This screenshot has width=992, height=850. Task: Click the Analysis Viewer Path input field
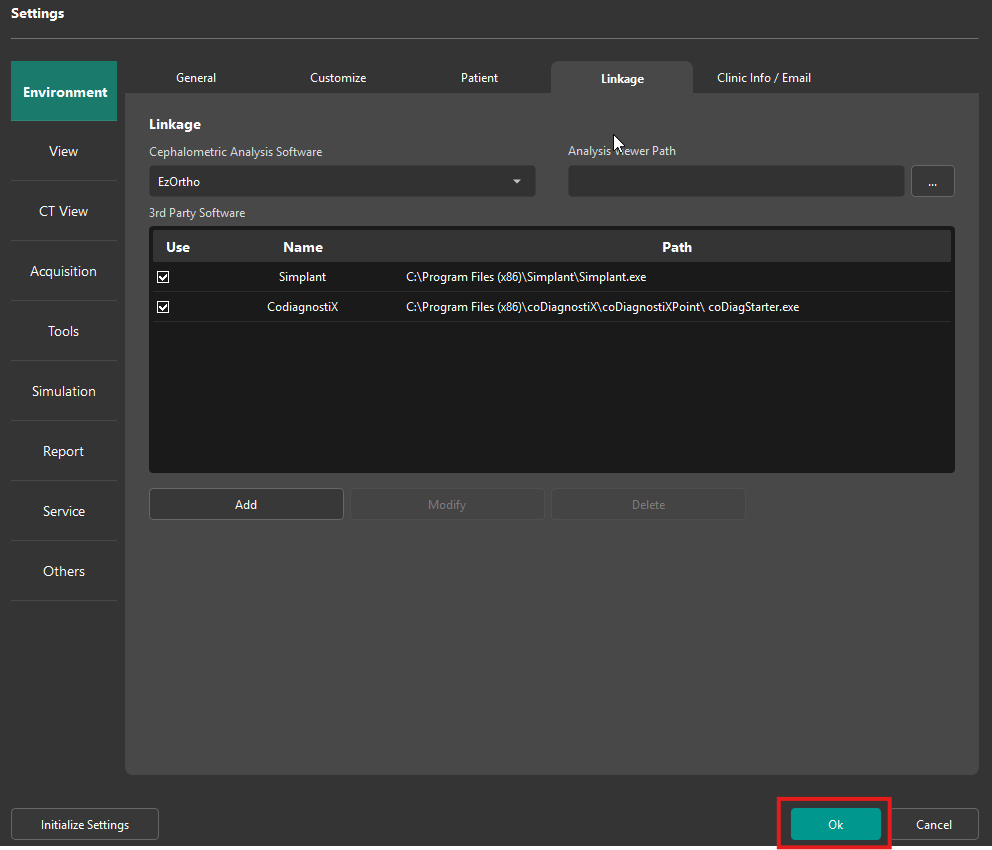point(736,182)
